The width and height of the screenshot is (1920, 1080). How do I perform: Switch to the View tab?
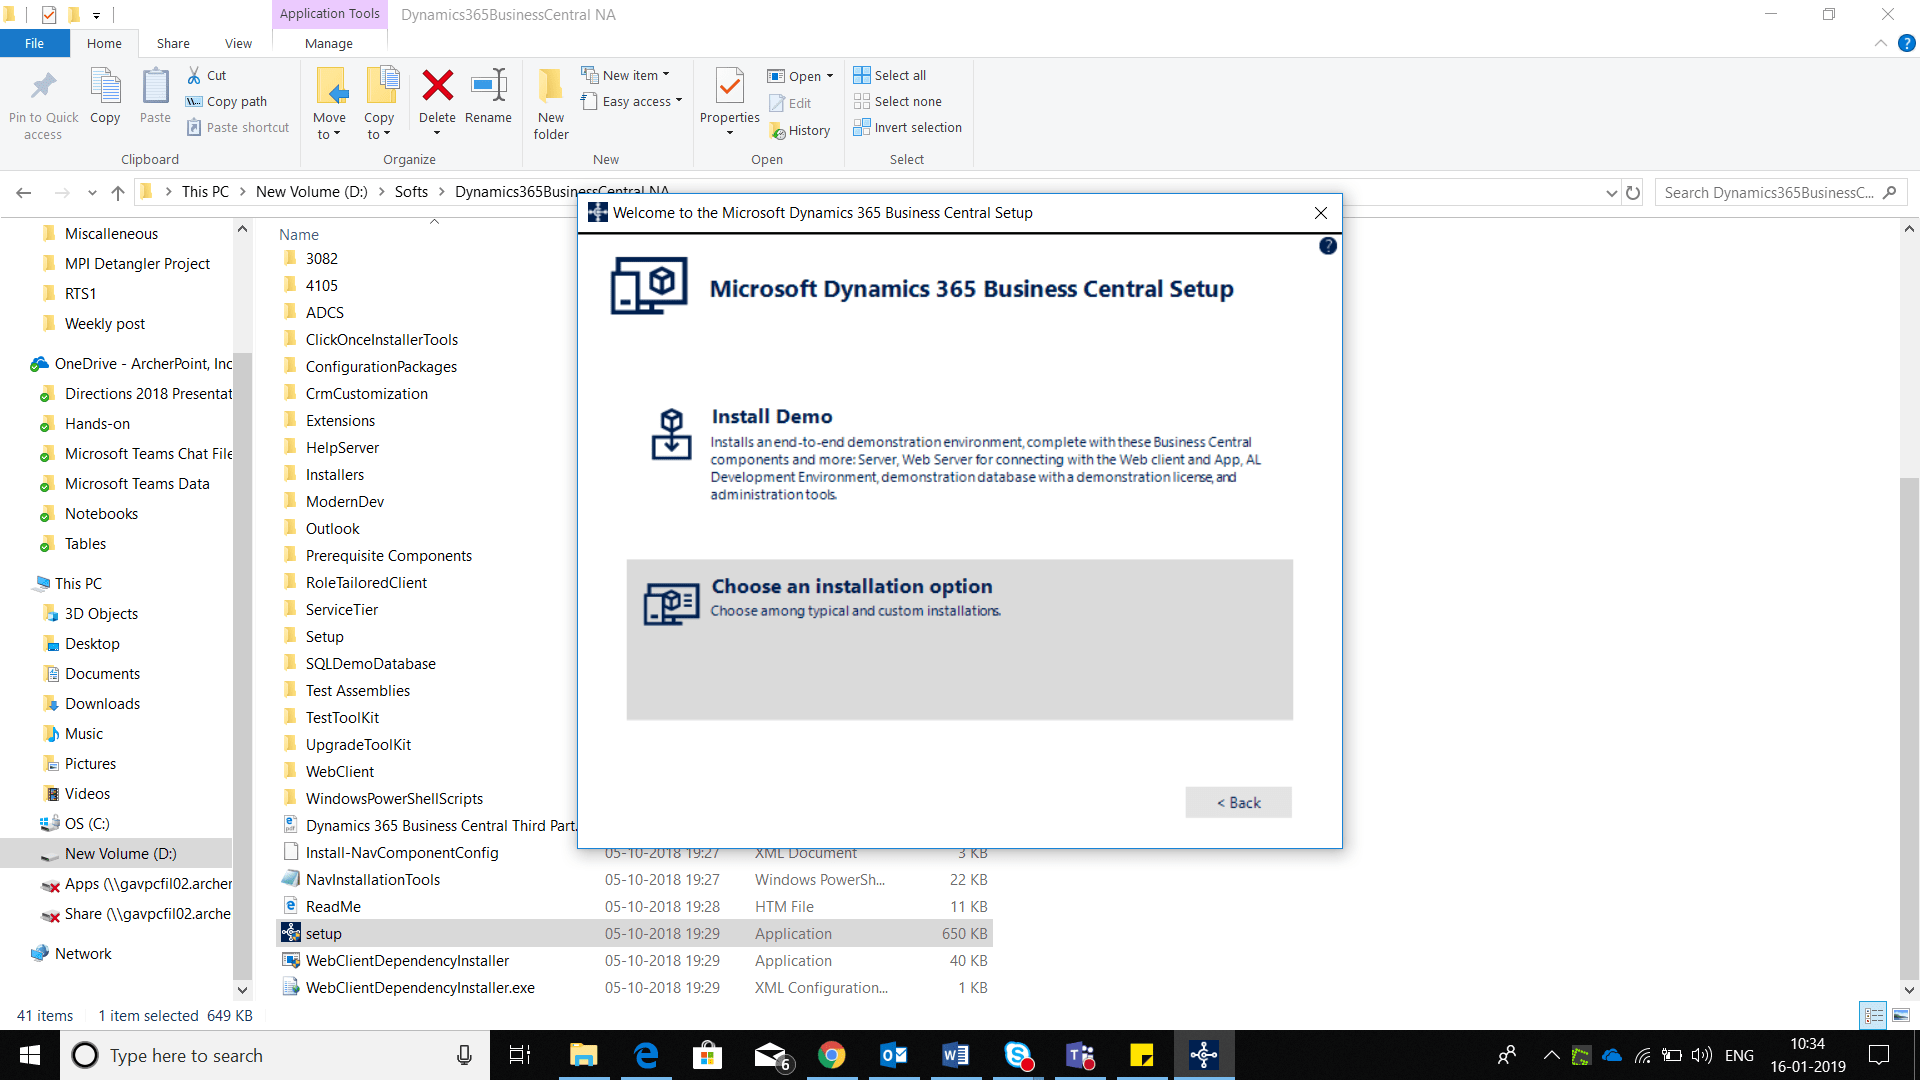pyautogui.click(x=238, y=43)
